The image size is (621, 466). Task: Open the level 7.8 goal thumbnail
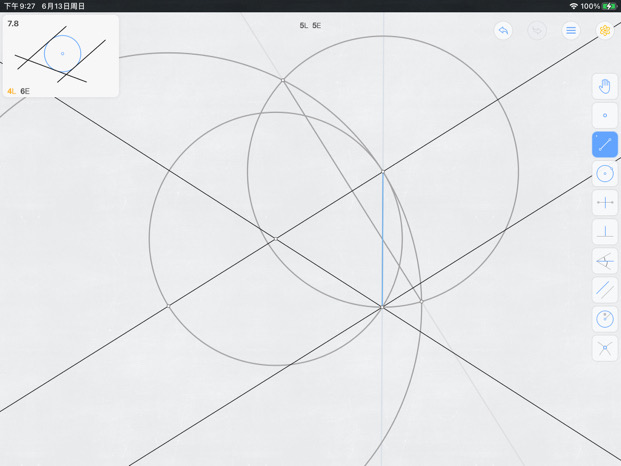pos(61,56)
